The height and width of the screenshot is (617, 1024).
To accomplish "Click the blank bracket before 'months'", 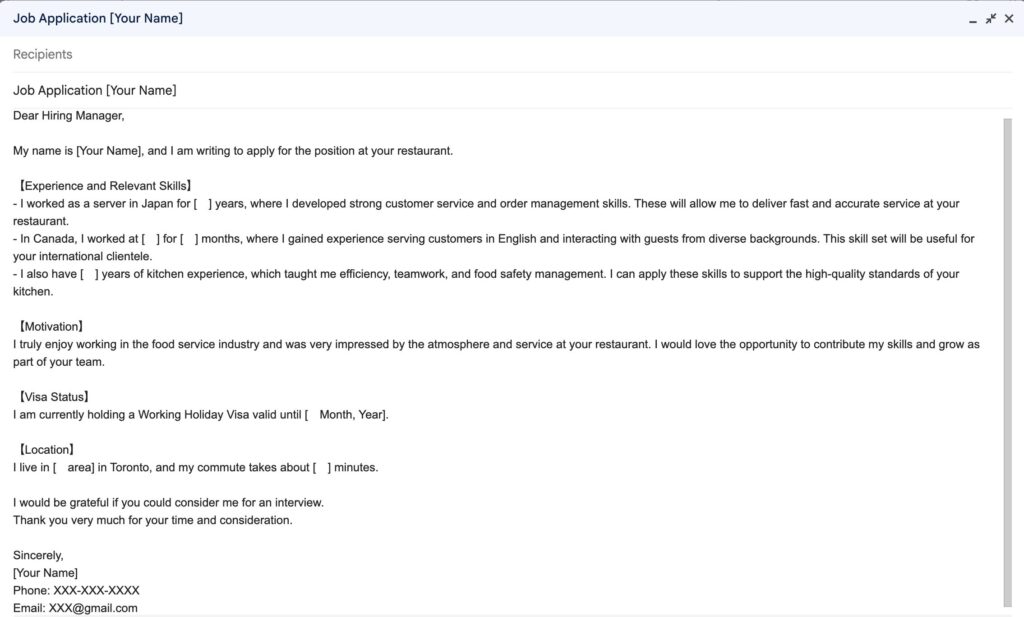I will point(189,239).
